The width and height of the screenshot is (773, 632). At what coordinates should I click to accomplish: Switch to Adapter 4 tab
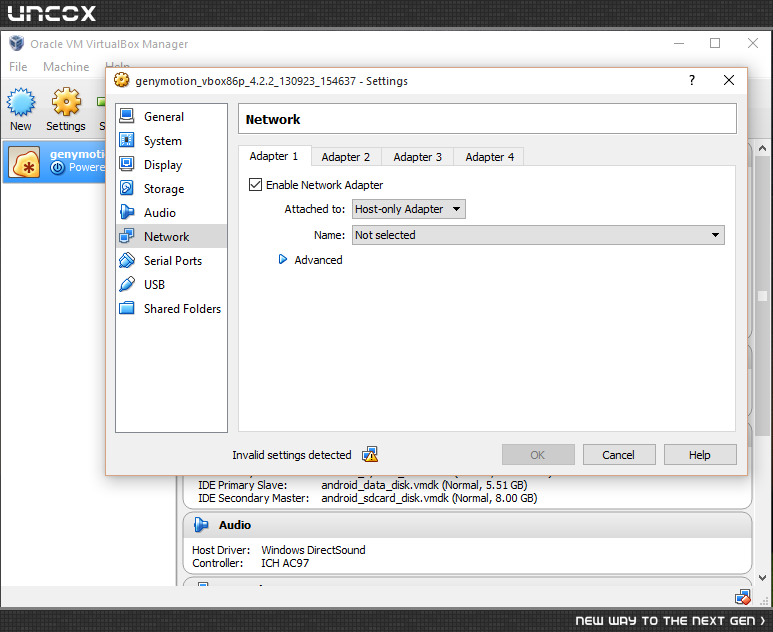click(x=490, y=157)
